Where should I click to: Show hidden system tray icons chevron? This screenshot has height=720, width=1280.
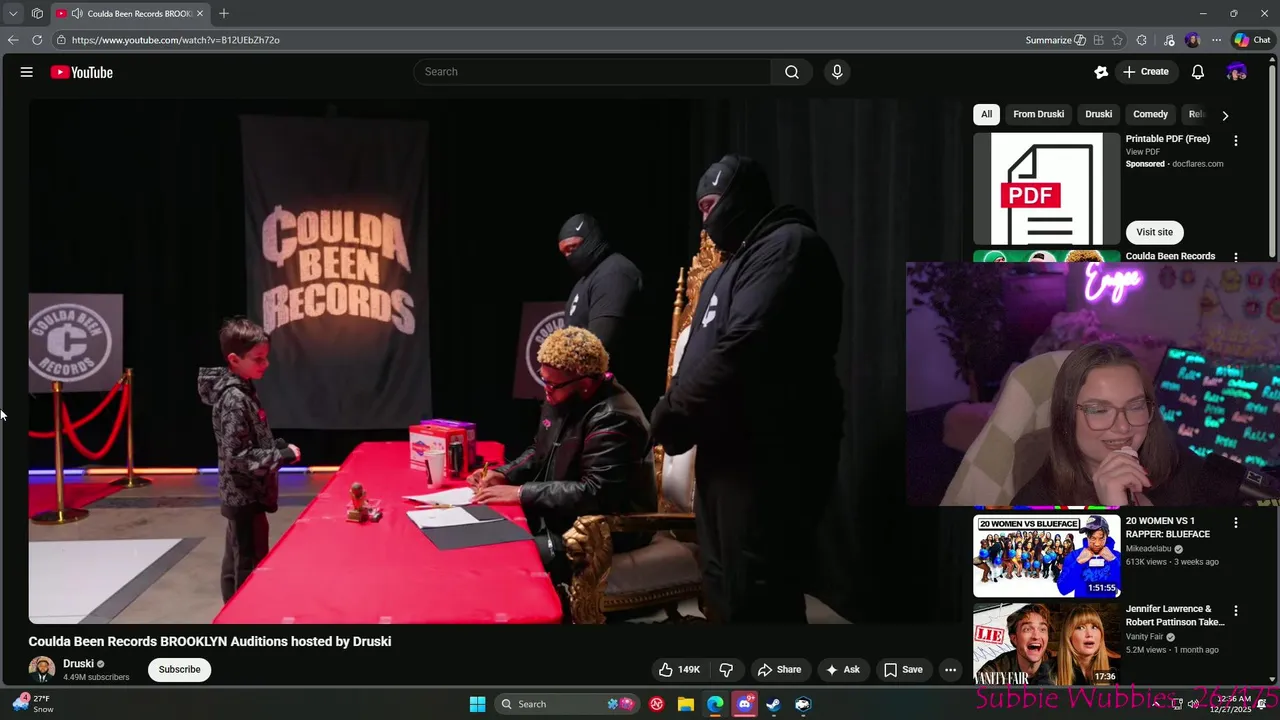[x=1157, y=704]
